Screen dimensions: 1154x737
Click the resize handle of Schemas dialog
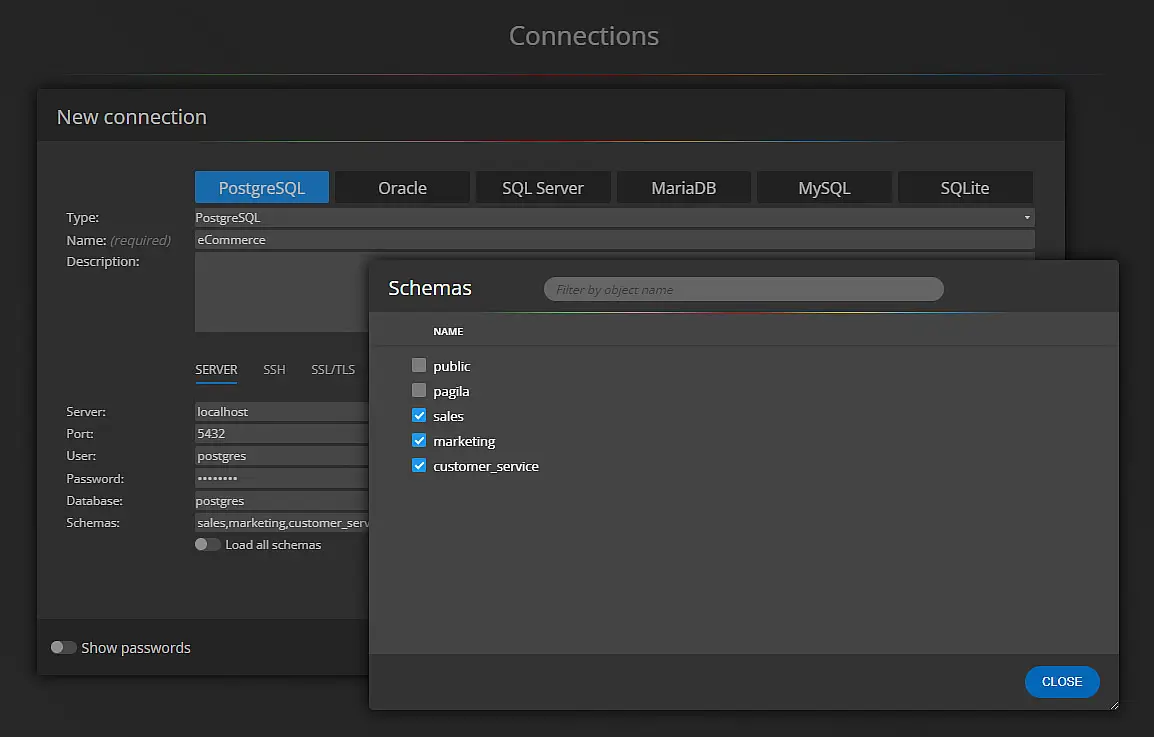click(x=1114, y=705)
